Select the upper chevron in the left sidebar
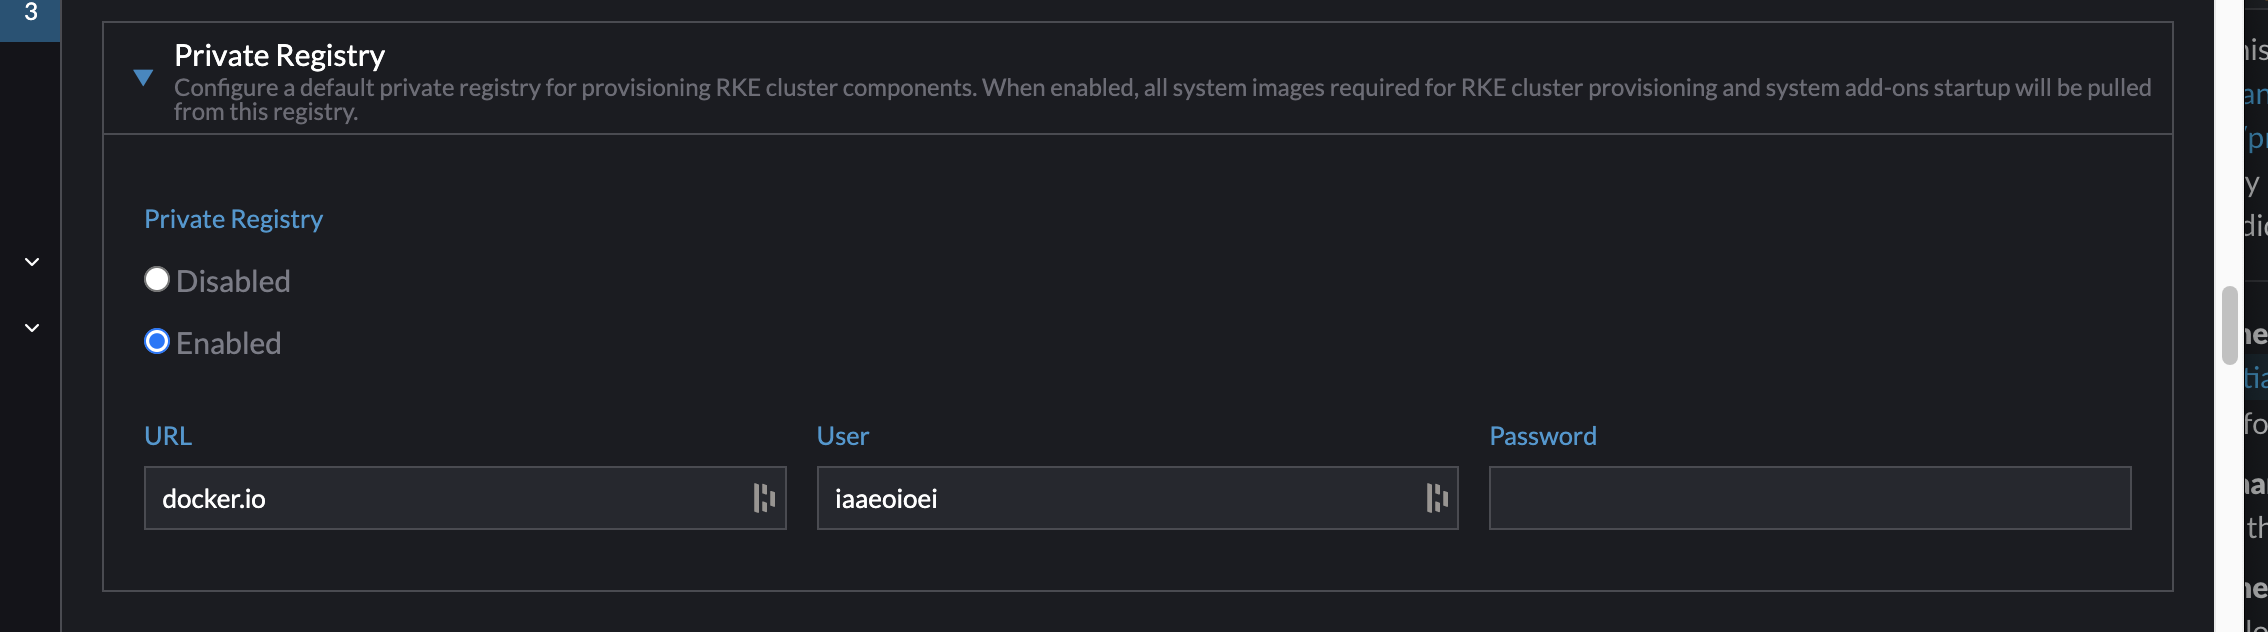The width and height of the screenshot is (2268, 632). tap(31, 261)
